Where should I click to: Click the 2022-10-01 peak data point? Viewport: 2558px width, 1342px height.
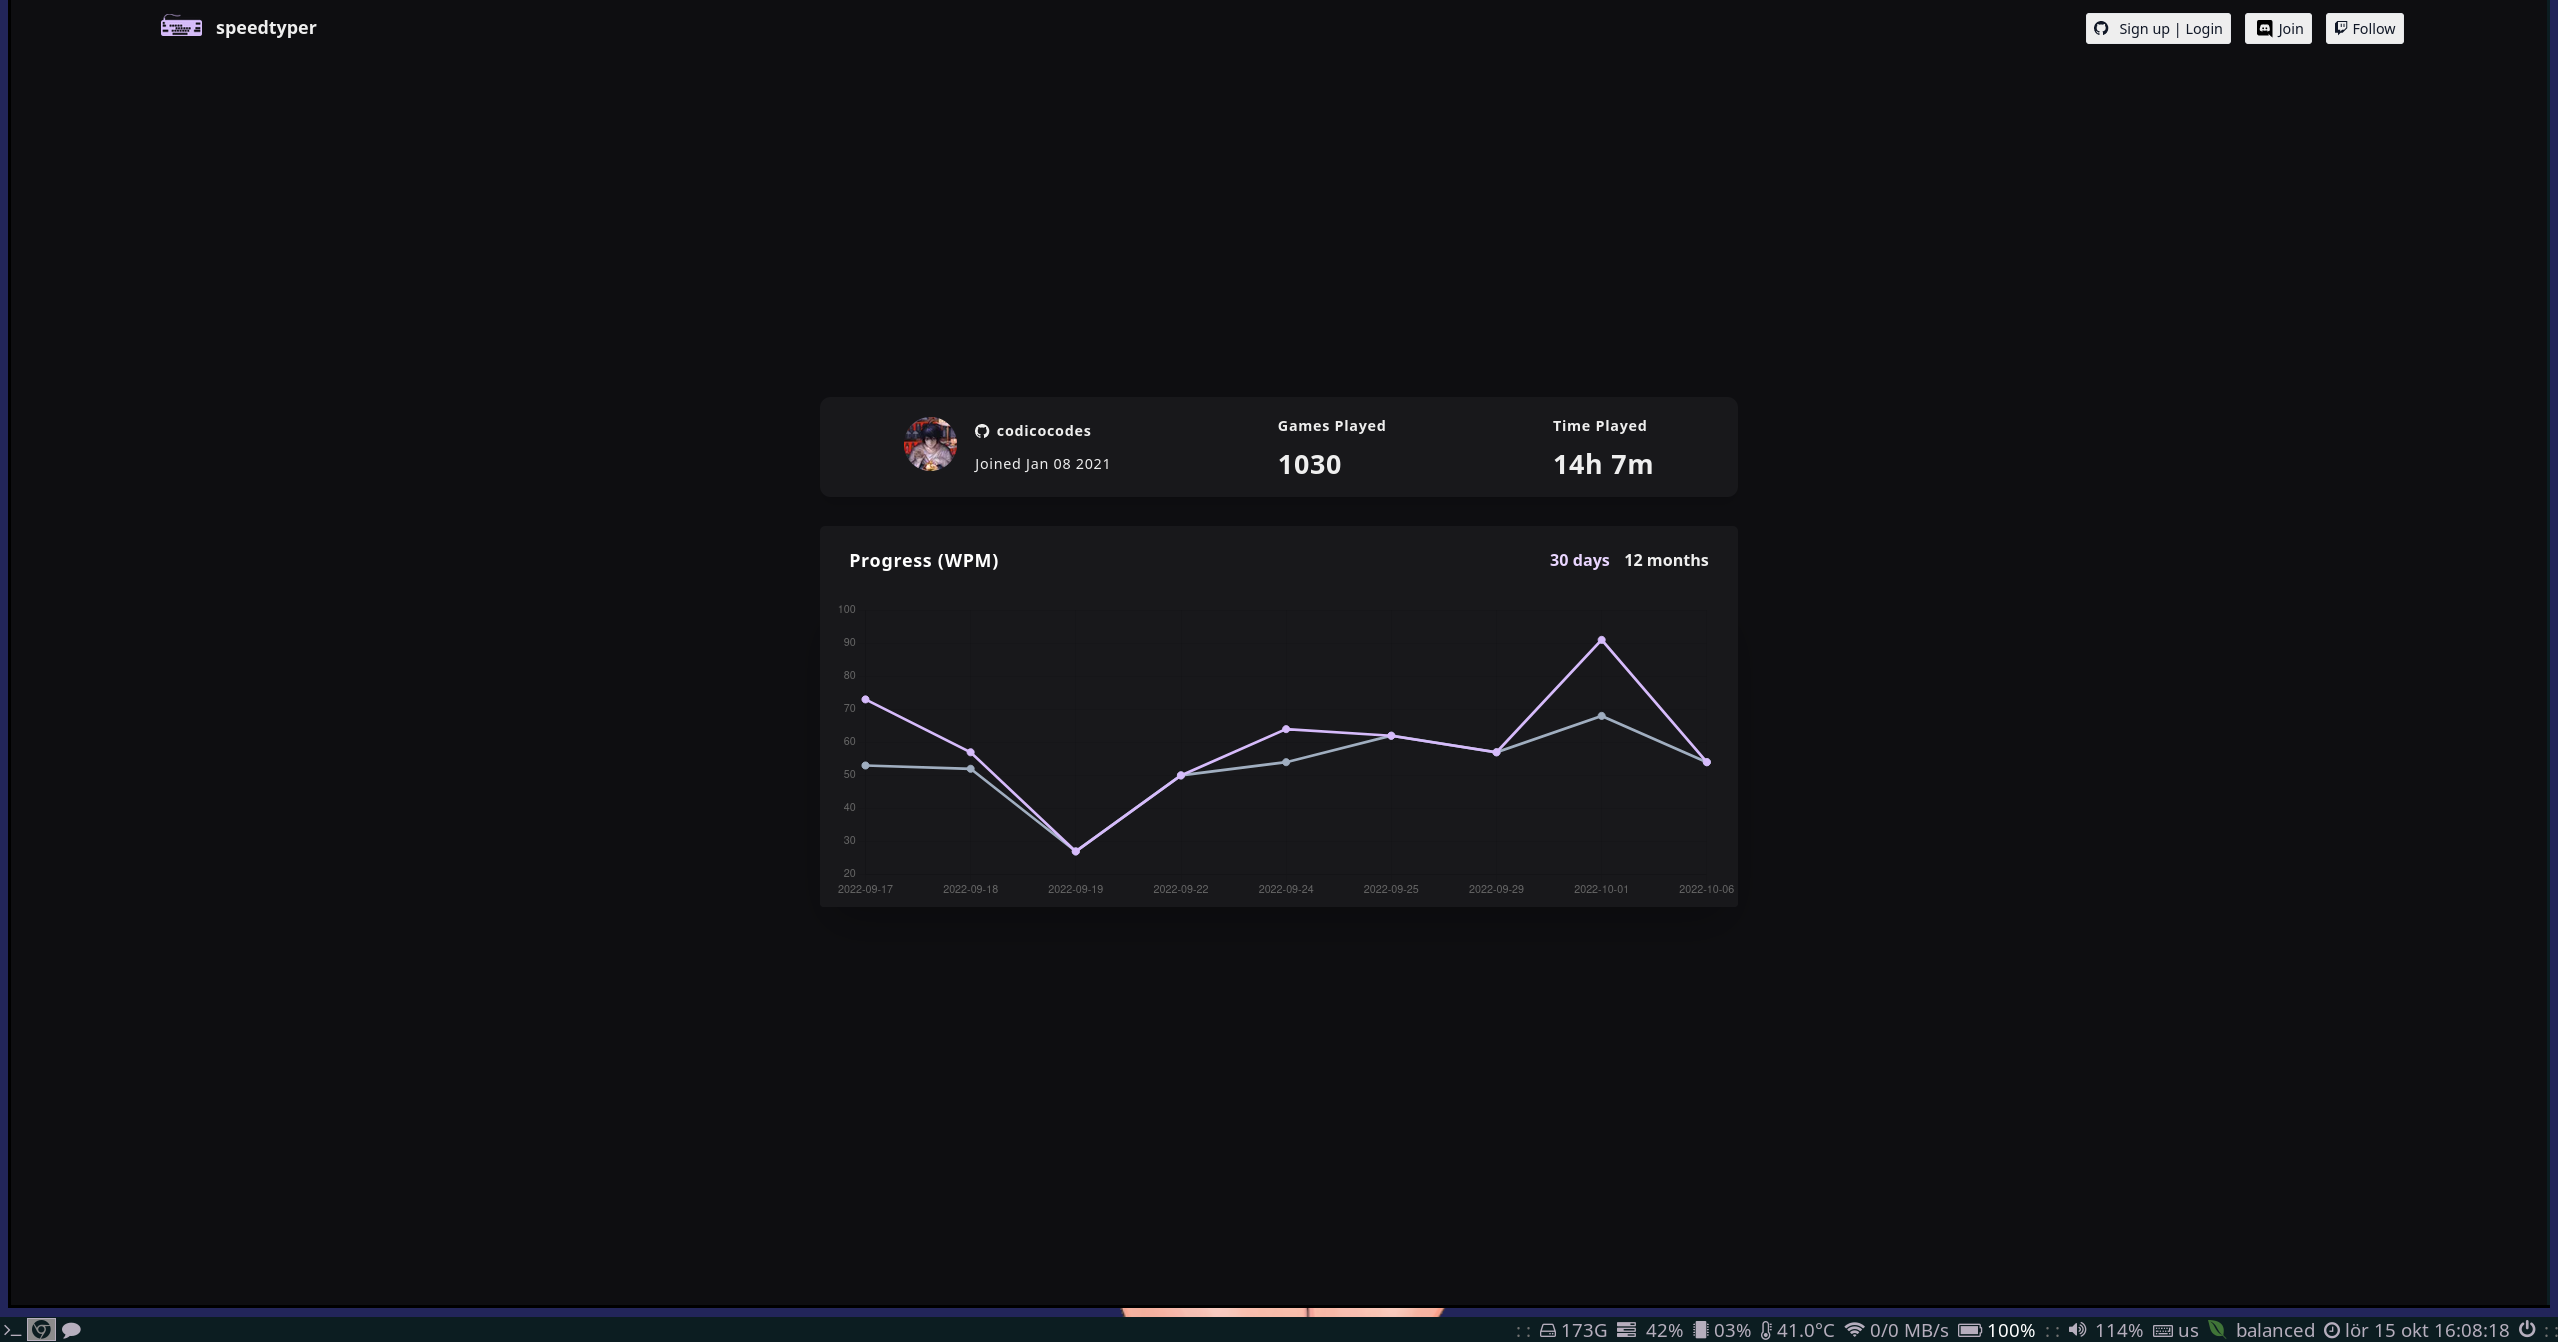point(1601,640)
